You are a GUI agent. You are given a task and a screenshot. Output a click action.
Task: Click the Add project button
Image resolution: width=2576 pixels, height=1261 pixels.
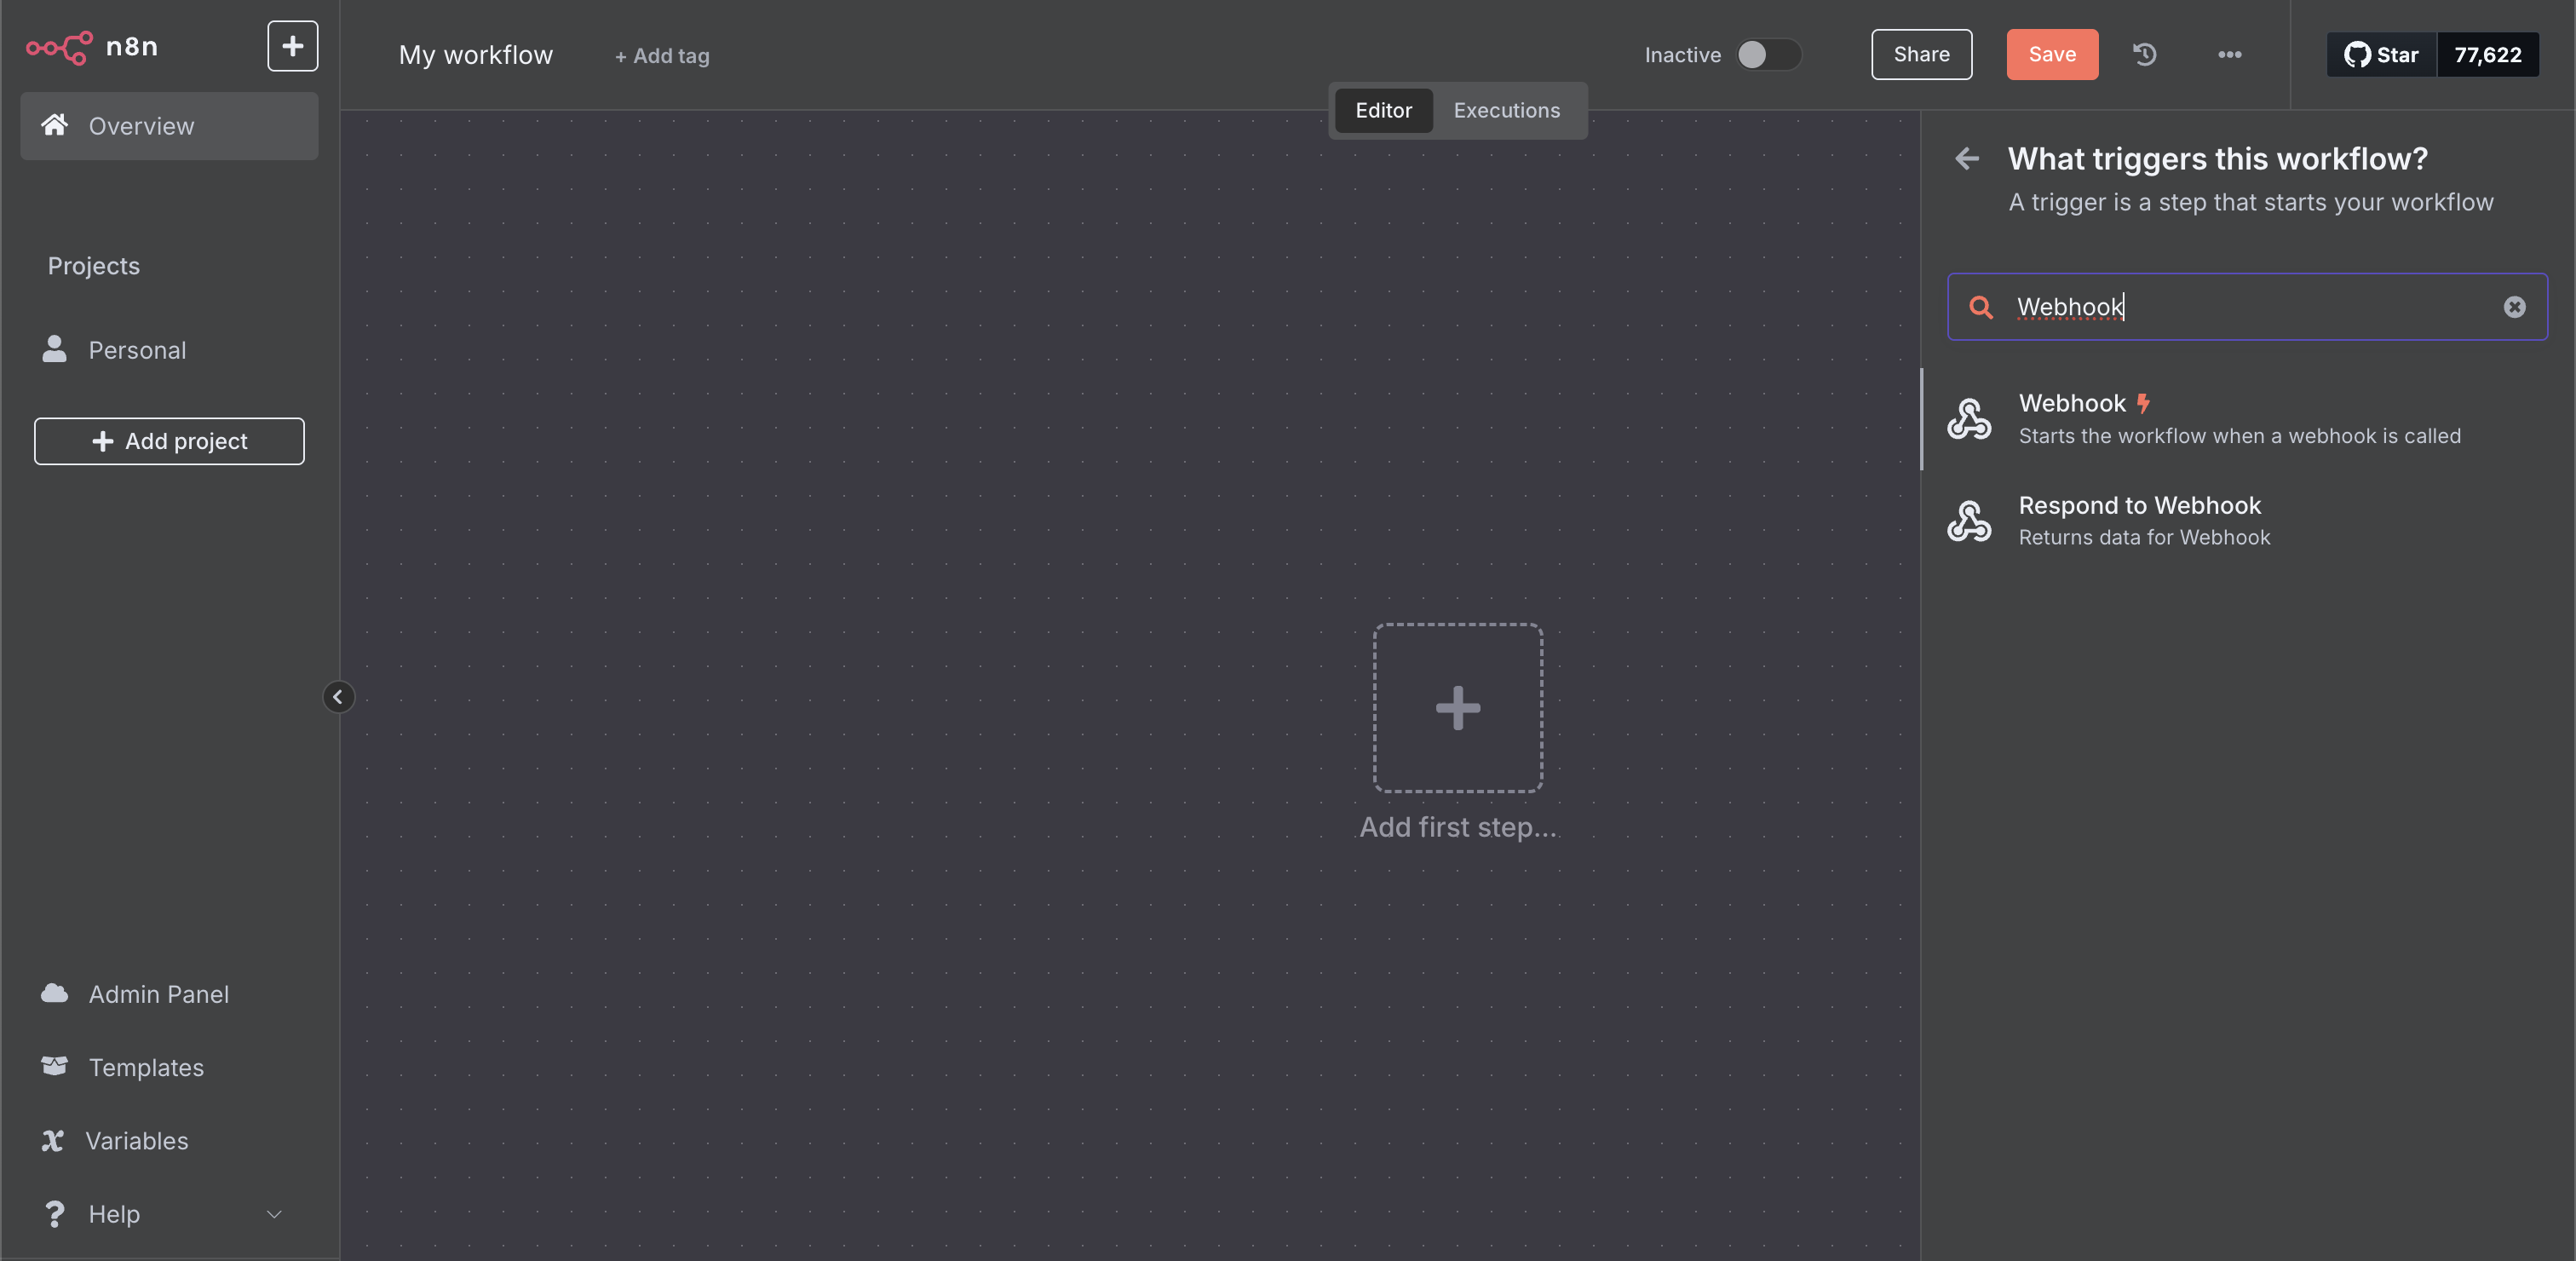click(x=169, y=441)
